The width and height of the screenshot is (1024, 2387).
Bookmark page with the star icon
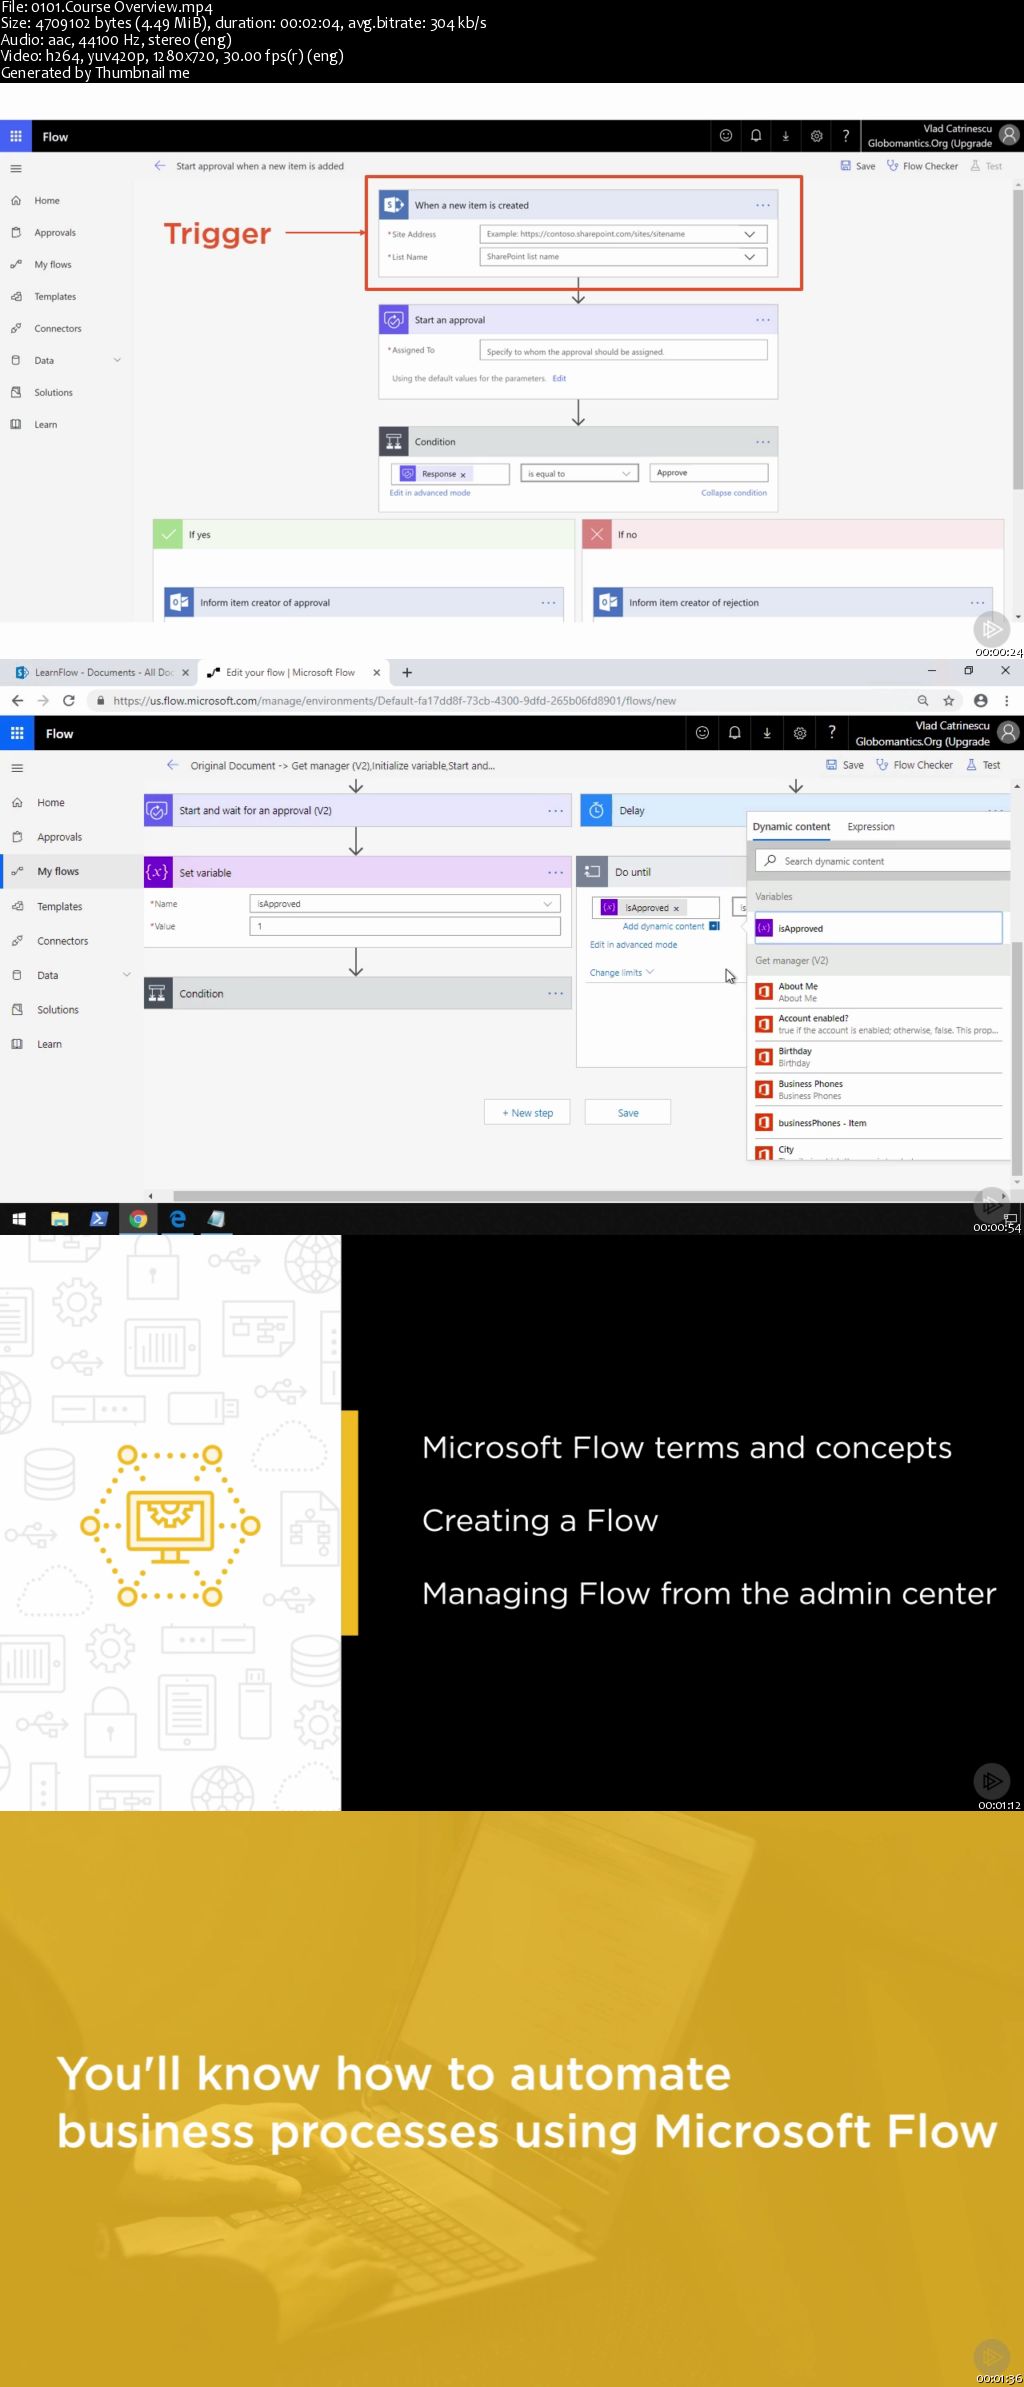tap(949, 701)
